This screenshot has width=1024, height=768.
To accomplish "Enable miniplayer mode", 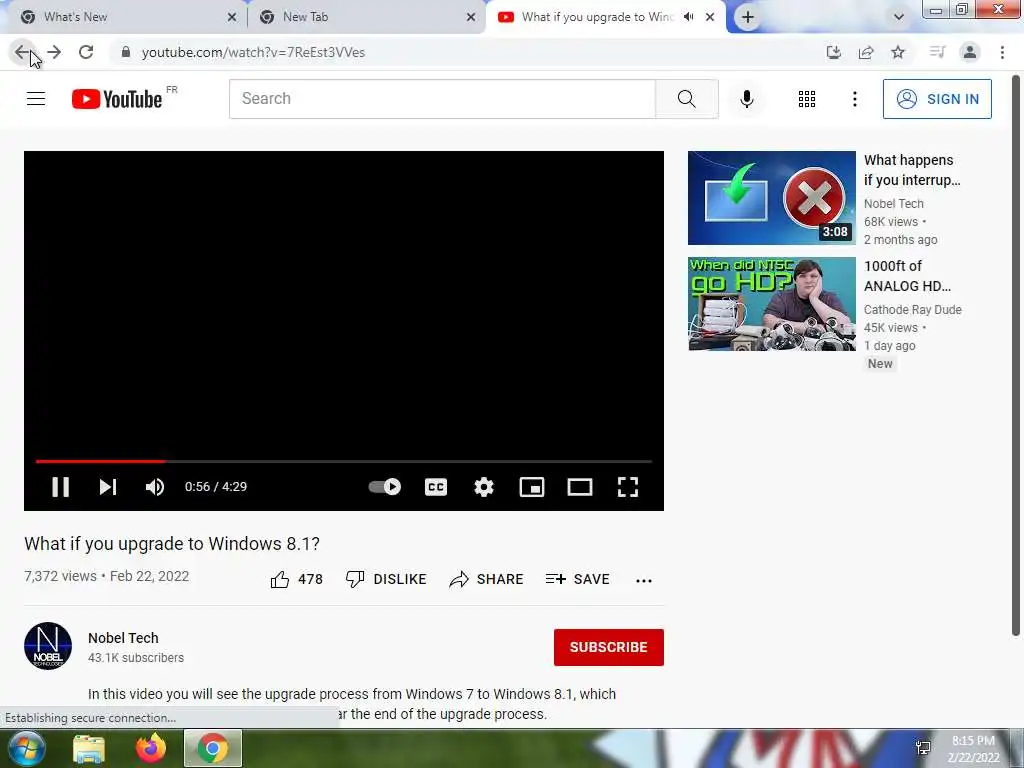I will pos(532,487).
